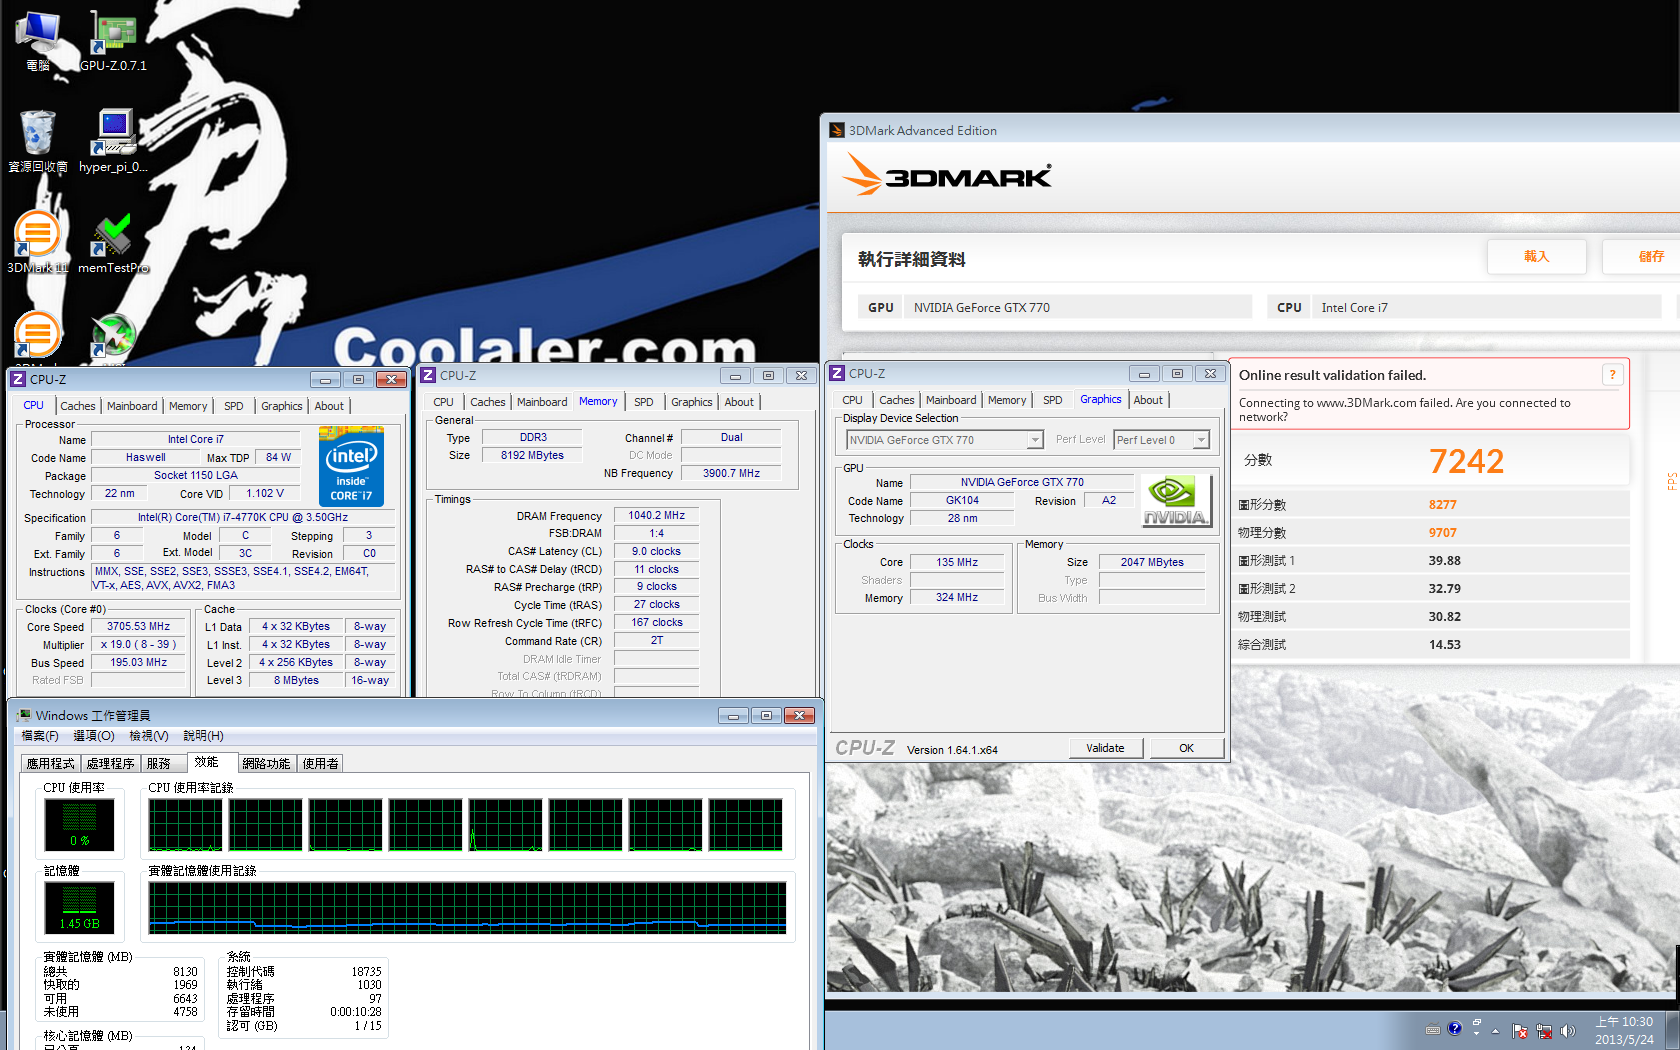This screenshot has height=1050, width=1680.
Task: Open the 選項(O) menu in Task Manager
Action: 94,736
